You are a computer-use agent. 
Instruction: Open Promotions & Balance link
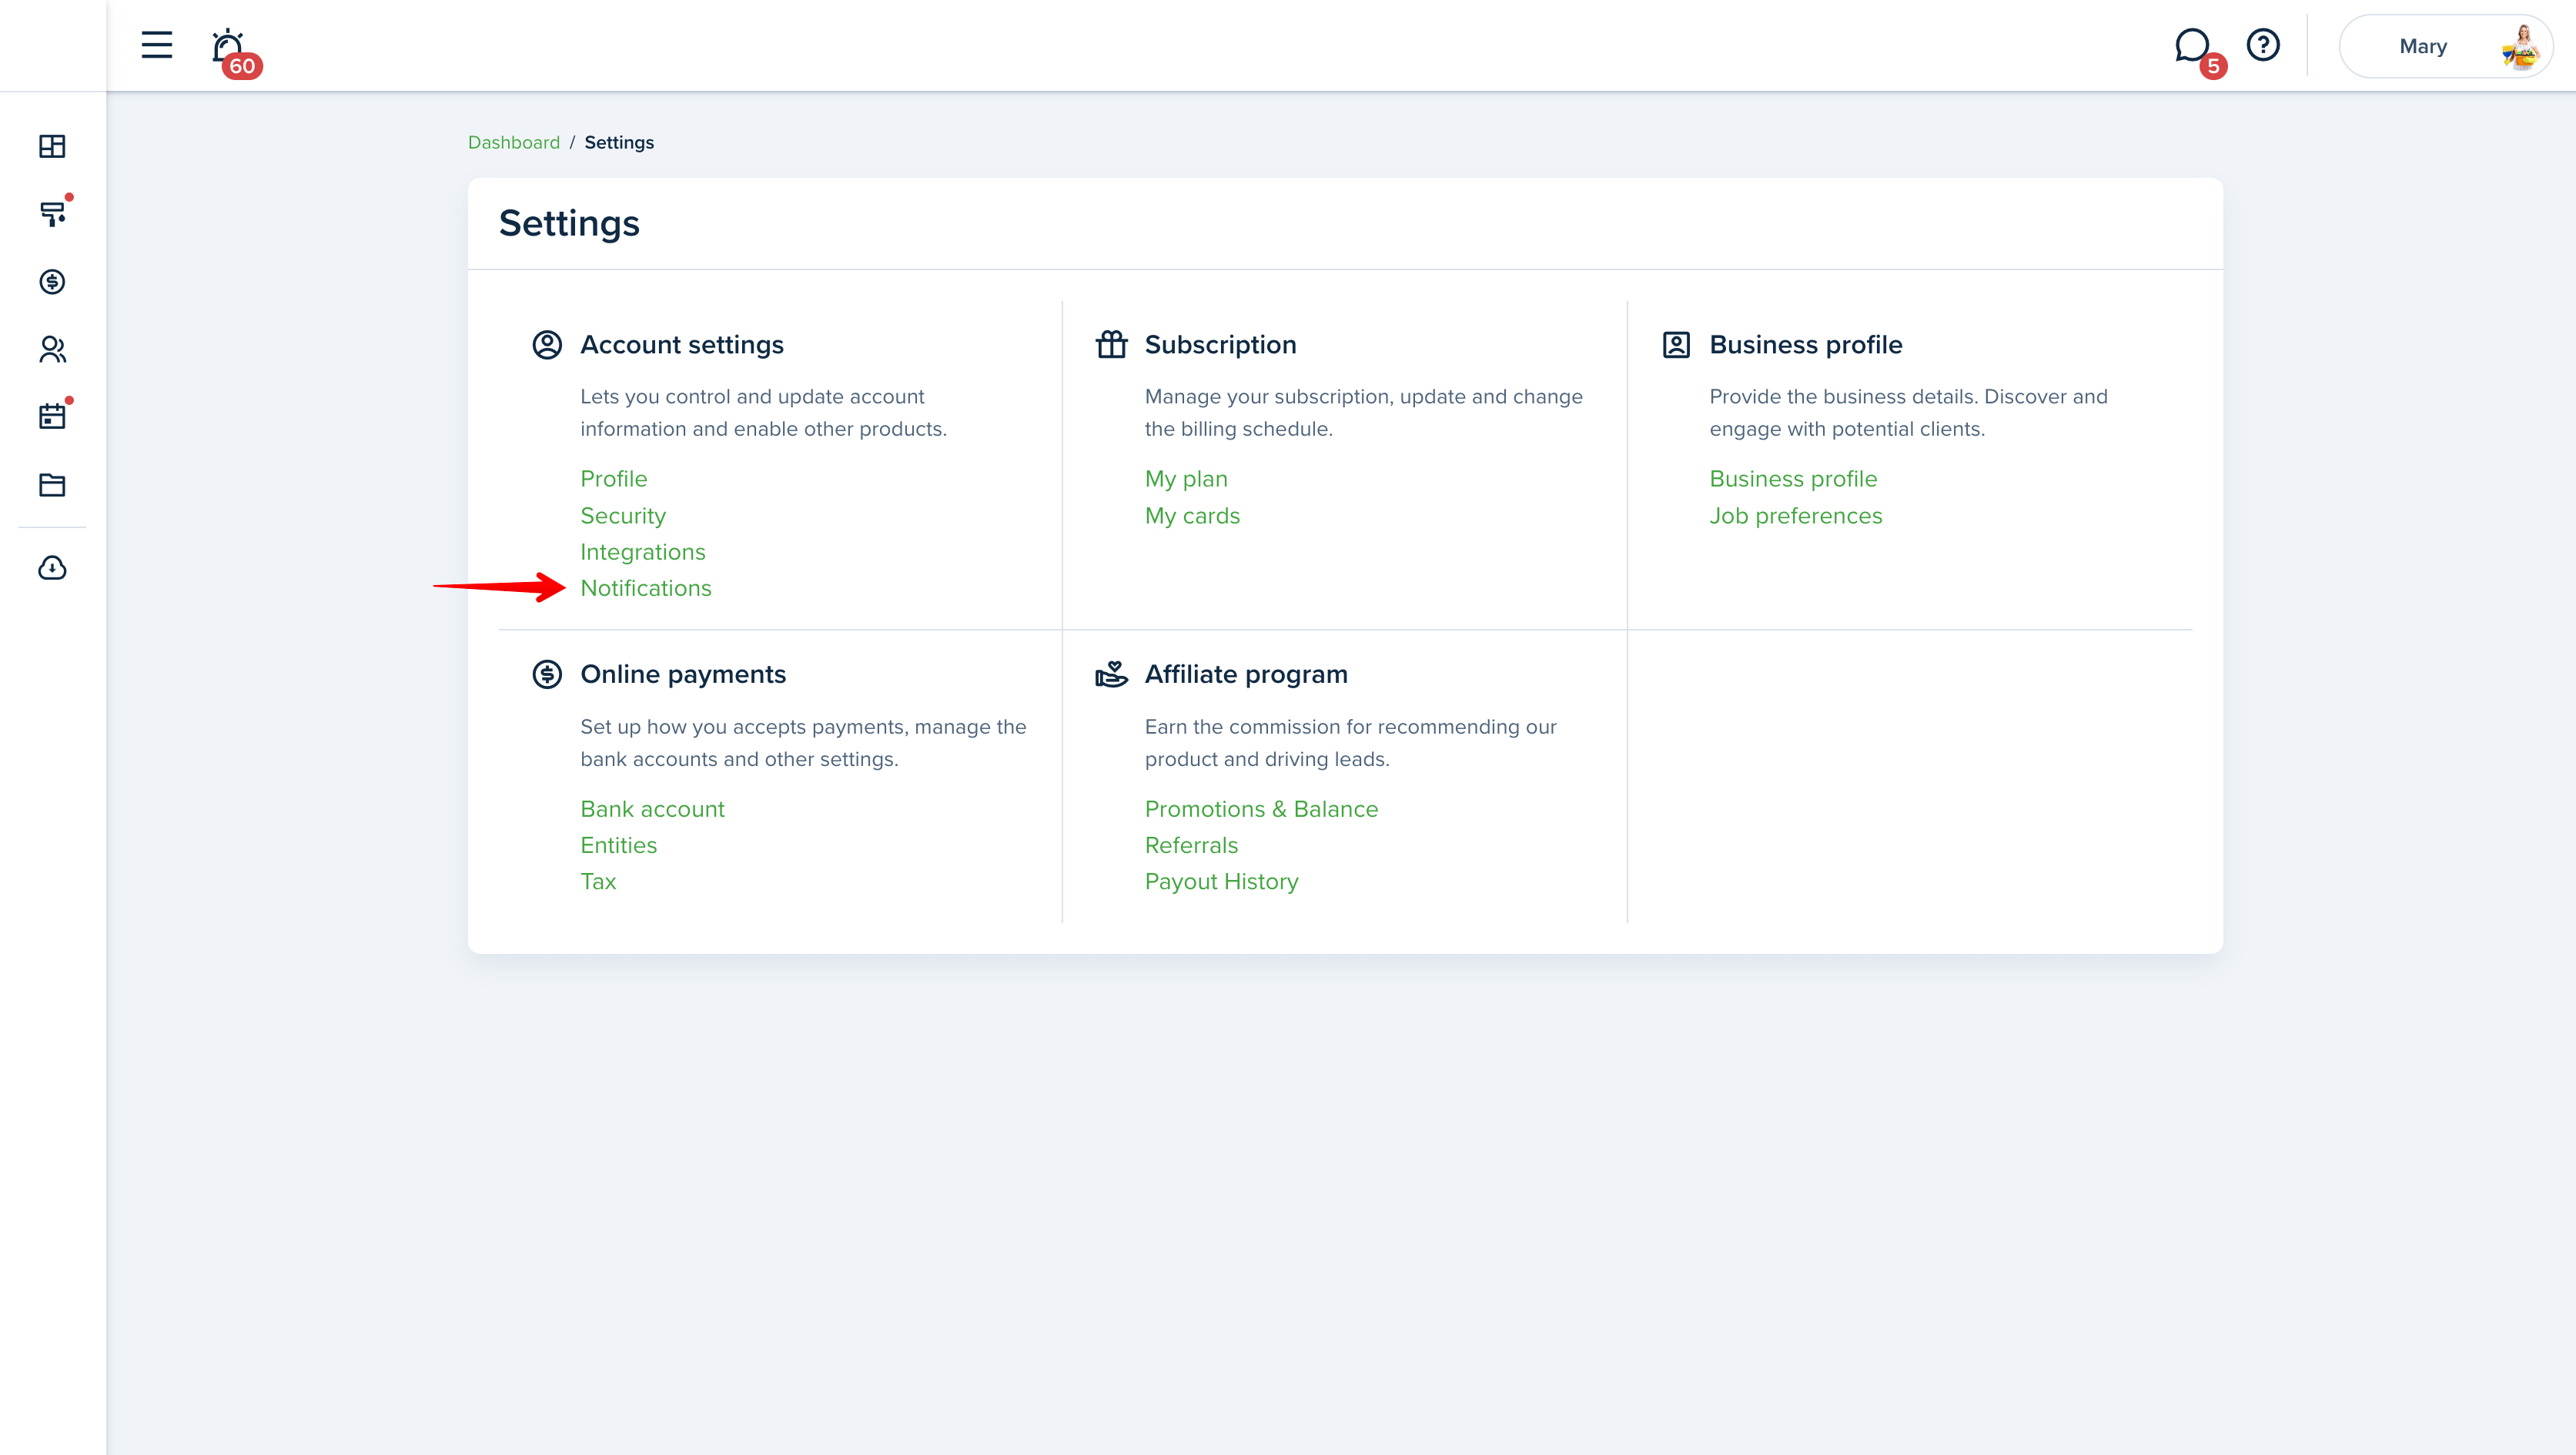click(x=1261, y=809)
